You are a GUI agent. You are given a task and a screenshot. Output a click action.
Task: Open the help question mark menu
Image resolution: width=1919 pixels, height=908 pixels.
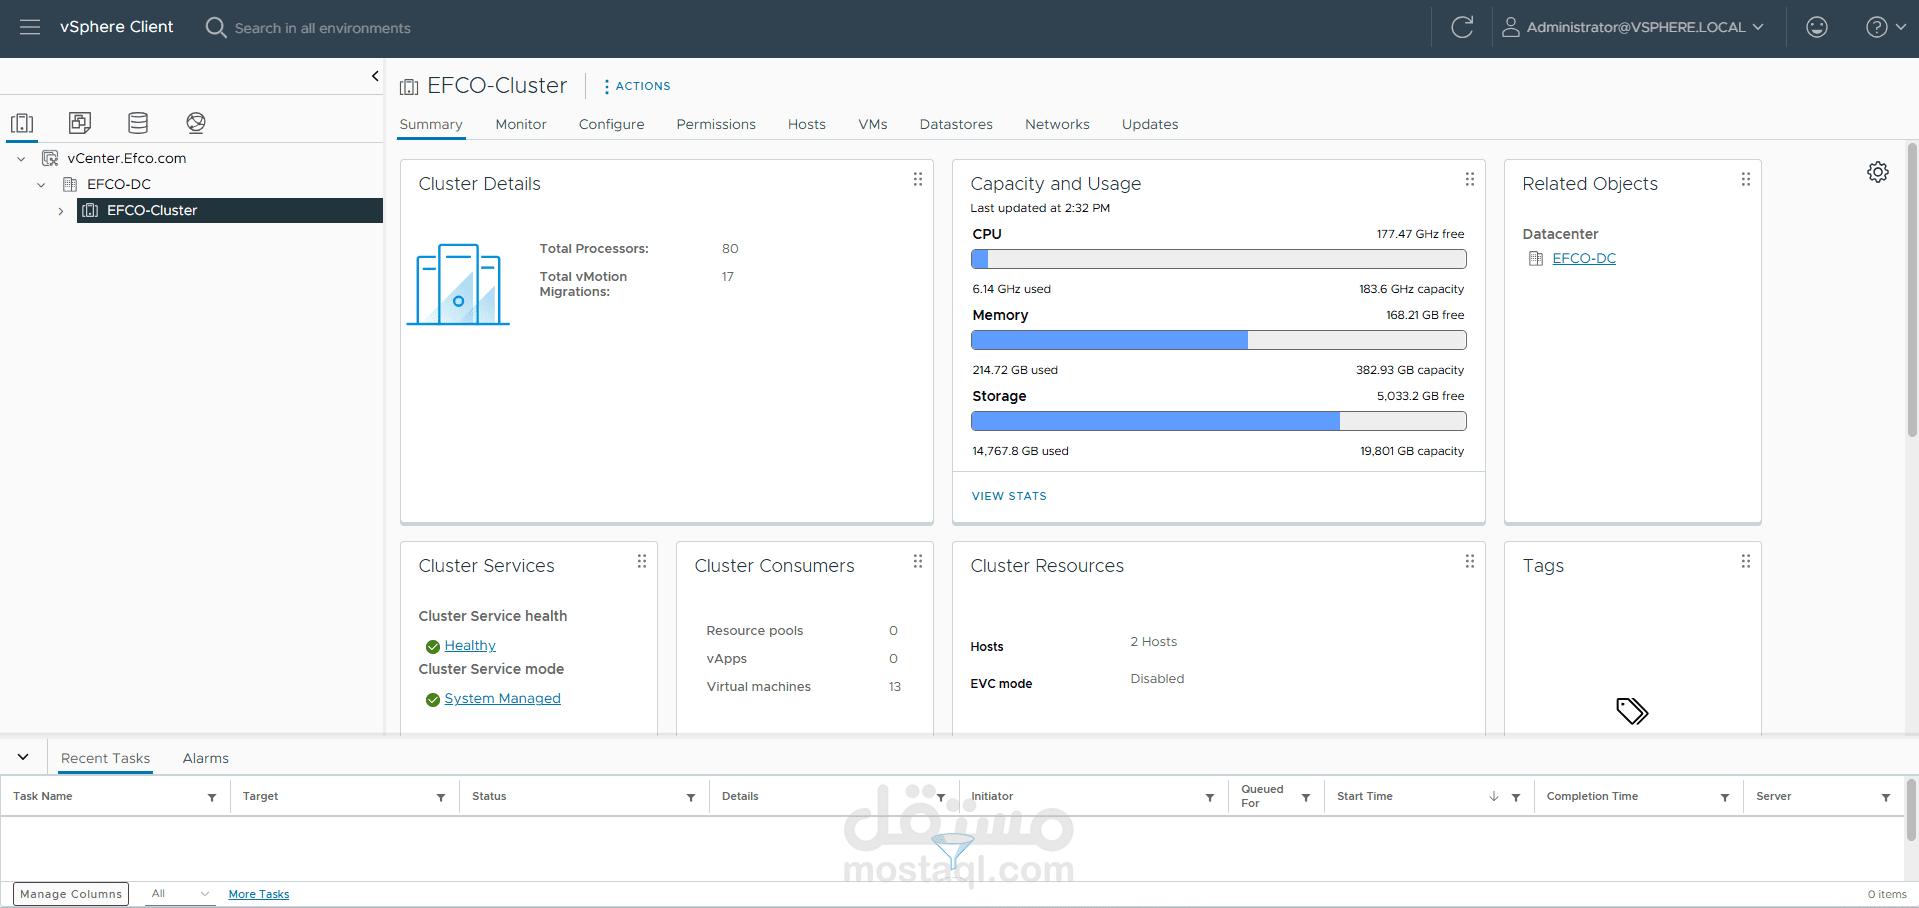click(1885, 27)
